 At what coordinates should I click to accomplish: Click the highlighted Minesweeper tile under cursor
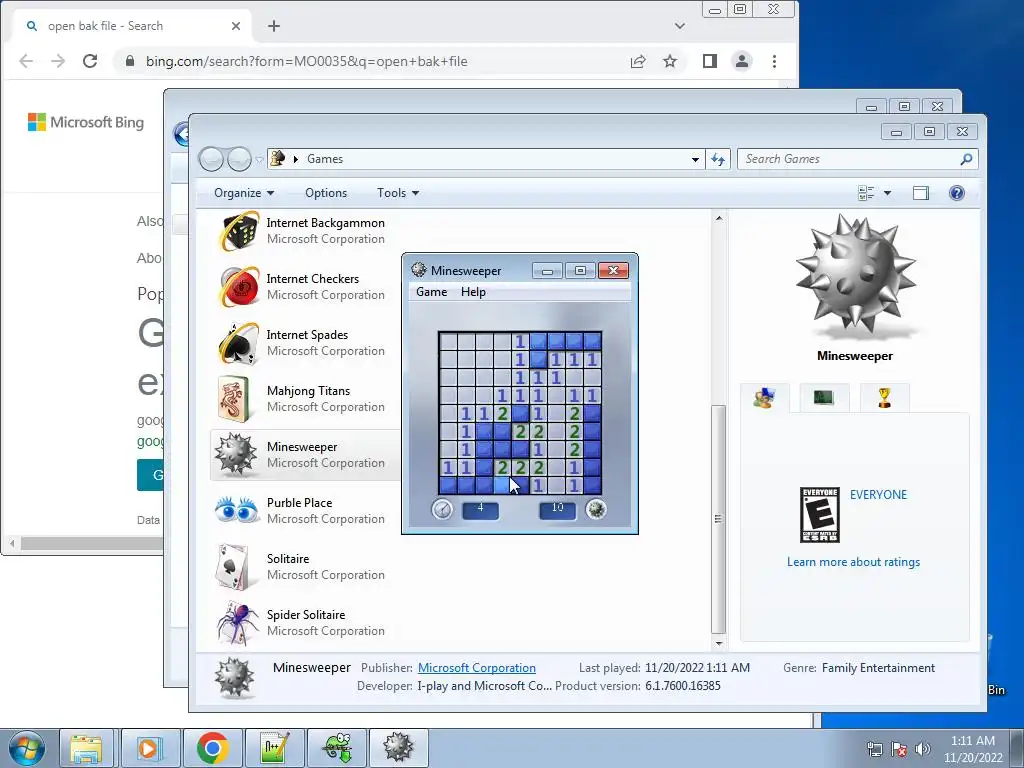[x=502, y=485]
